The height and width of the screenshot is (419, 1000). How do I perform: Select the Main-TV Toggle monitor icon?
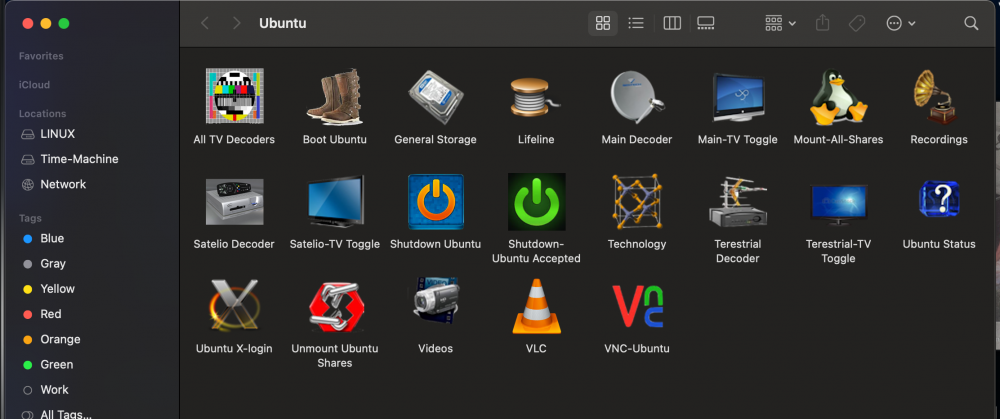(738, 98)
